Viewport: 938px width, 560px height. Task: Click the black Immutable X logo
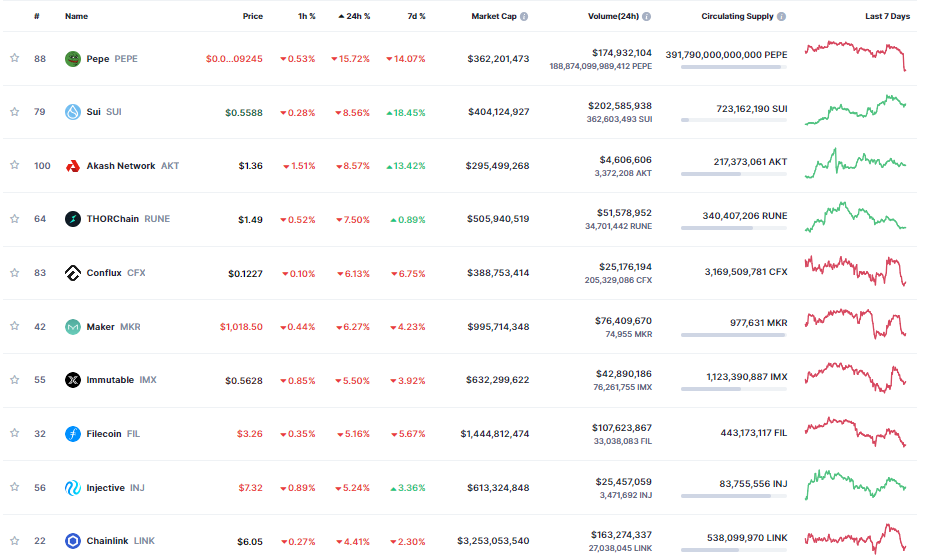(73, 380)
